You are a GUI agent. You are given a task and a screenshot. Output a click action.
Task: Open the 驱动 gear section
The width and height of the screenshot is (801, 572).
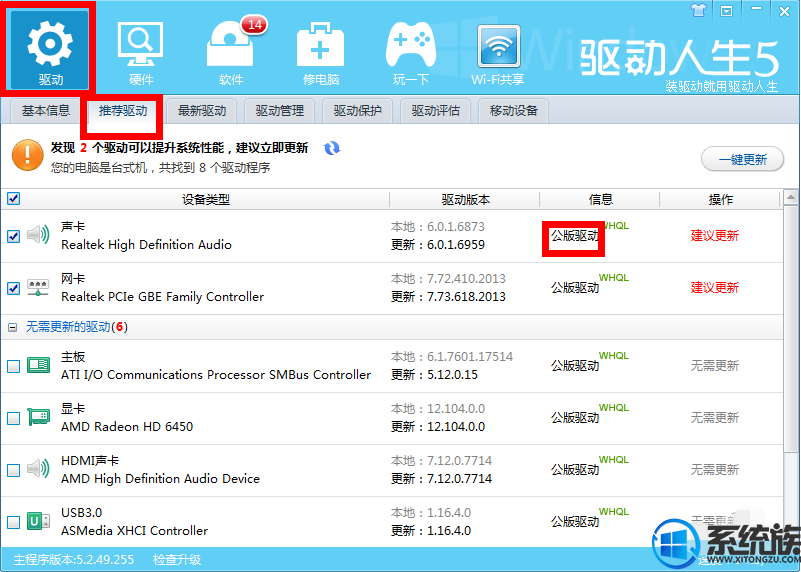[x=50, y=49]
